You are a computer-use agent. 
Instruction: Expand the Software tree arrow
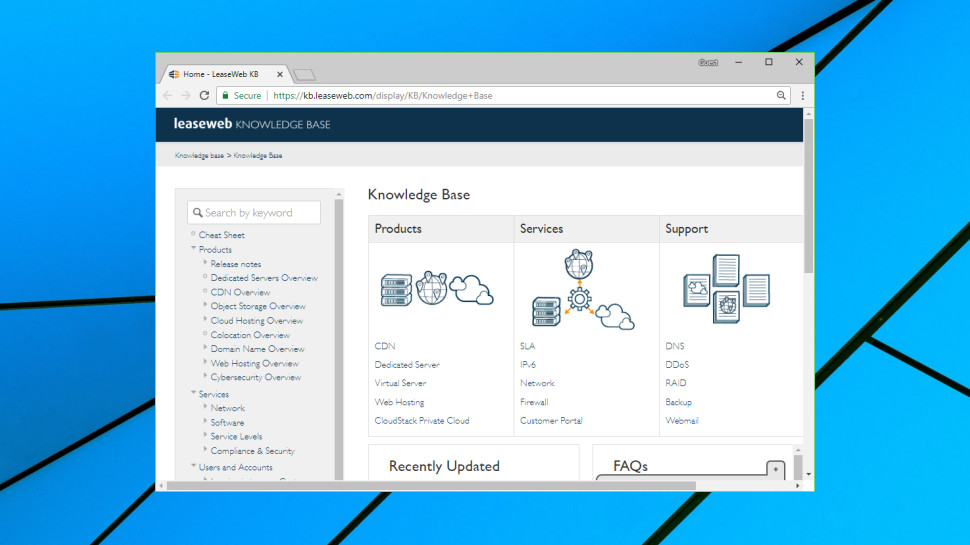click(205, 421)
